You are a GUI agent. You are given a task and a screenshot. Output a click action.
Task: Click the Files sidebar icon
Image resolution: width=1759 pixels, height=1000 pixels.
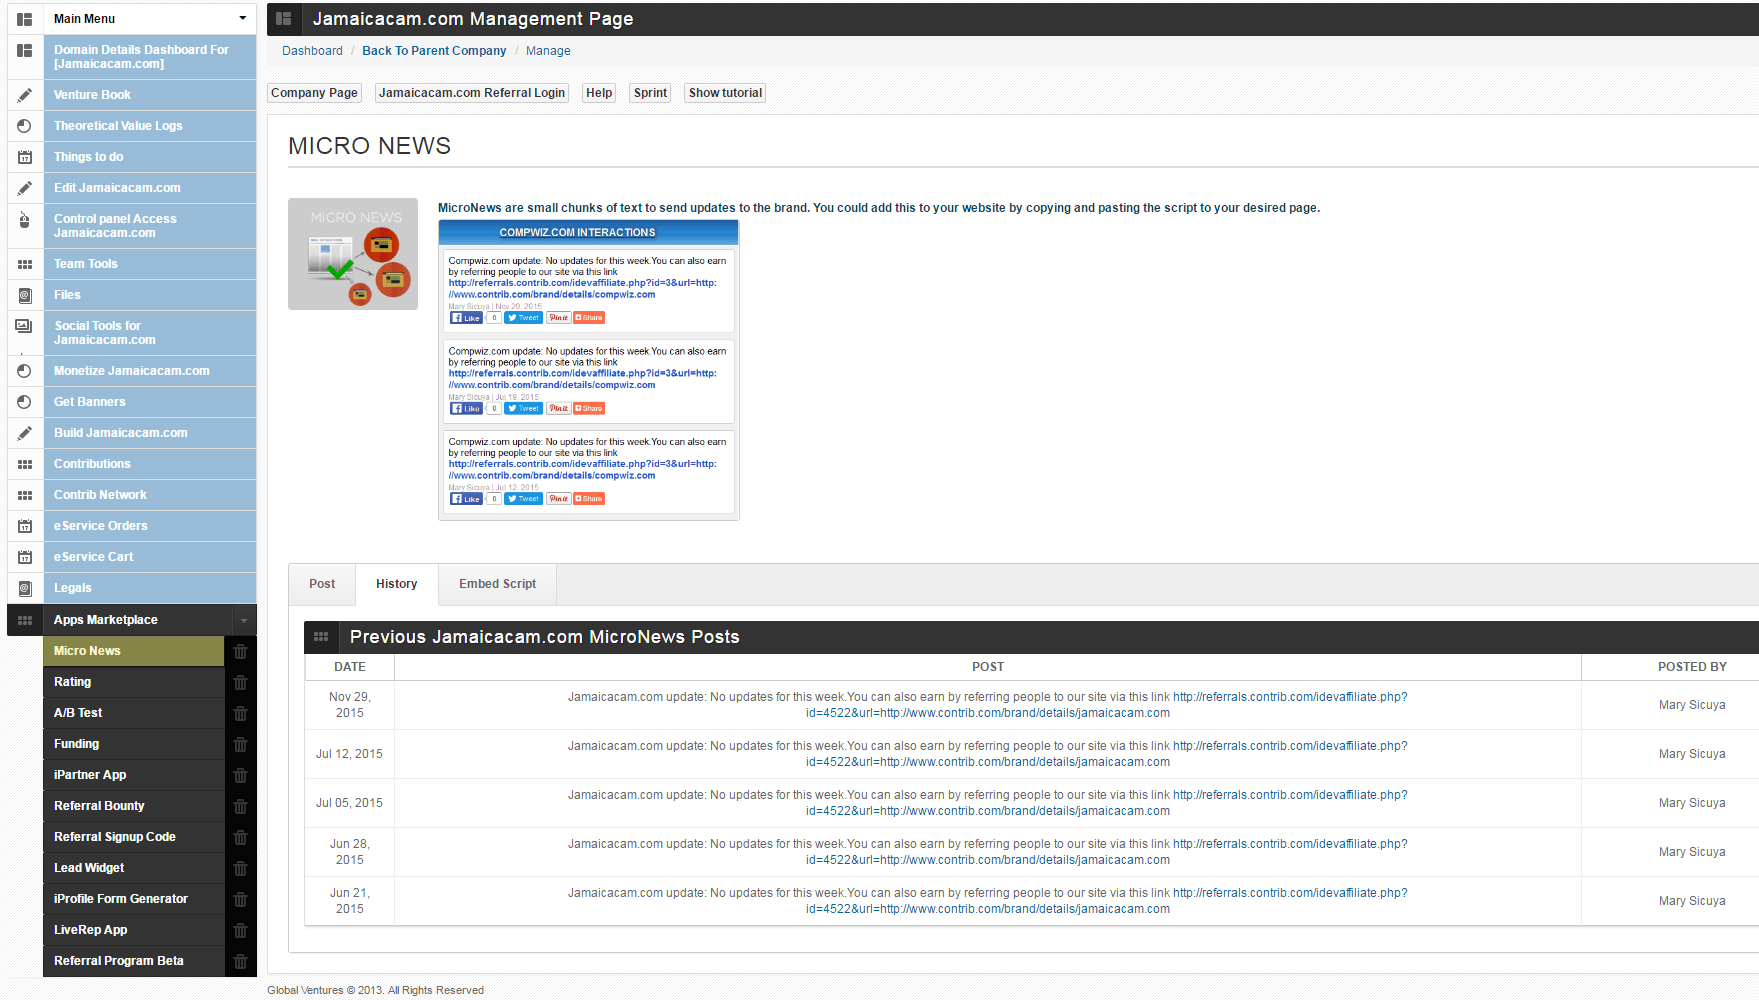click(x=25, y=295)
